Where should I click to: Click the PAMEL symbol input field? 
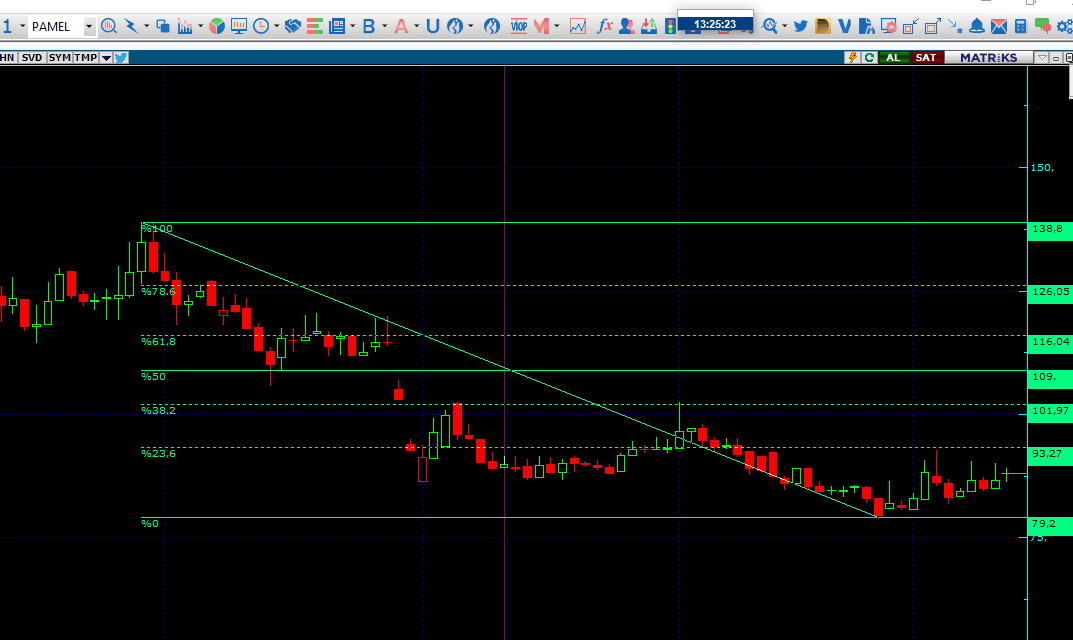point(55,26)
